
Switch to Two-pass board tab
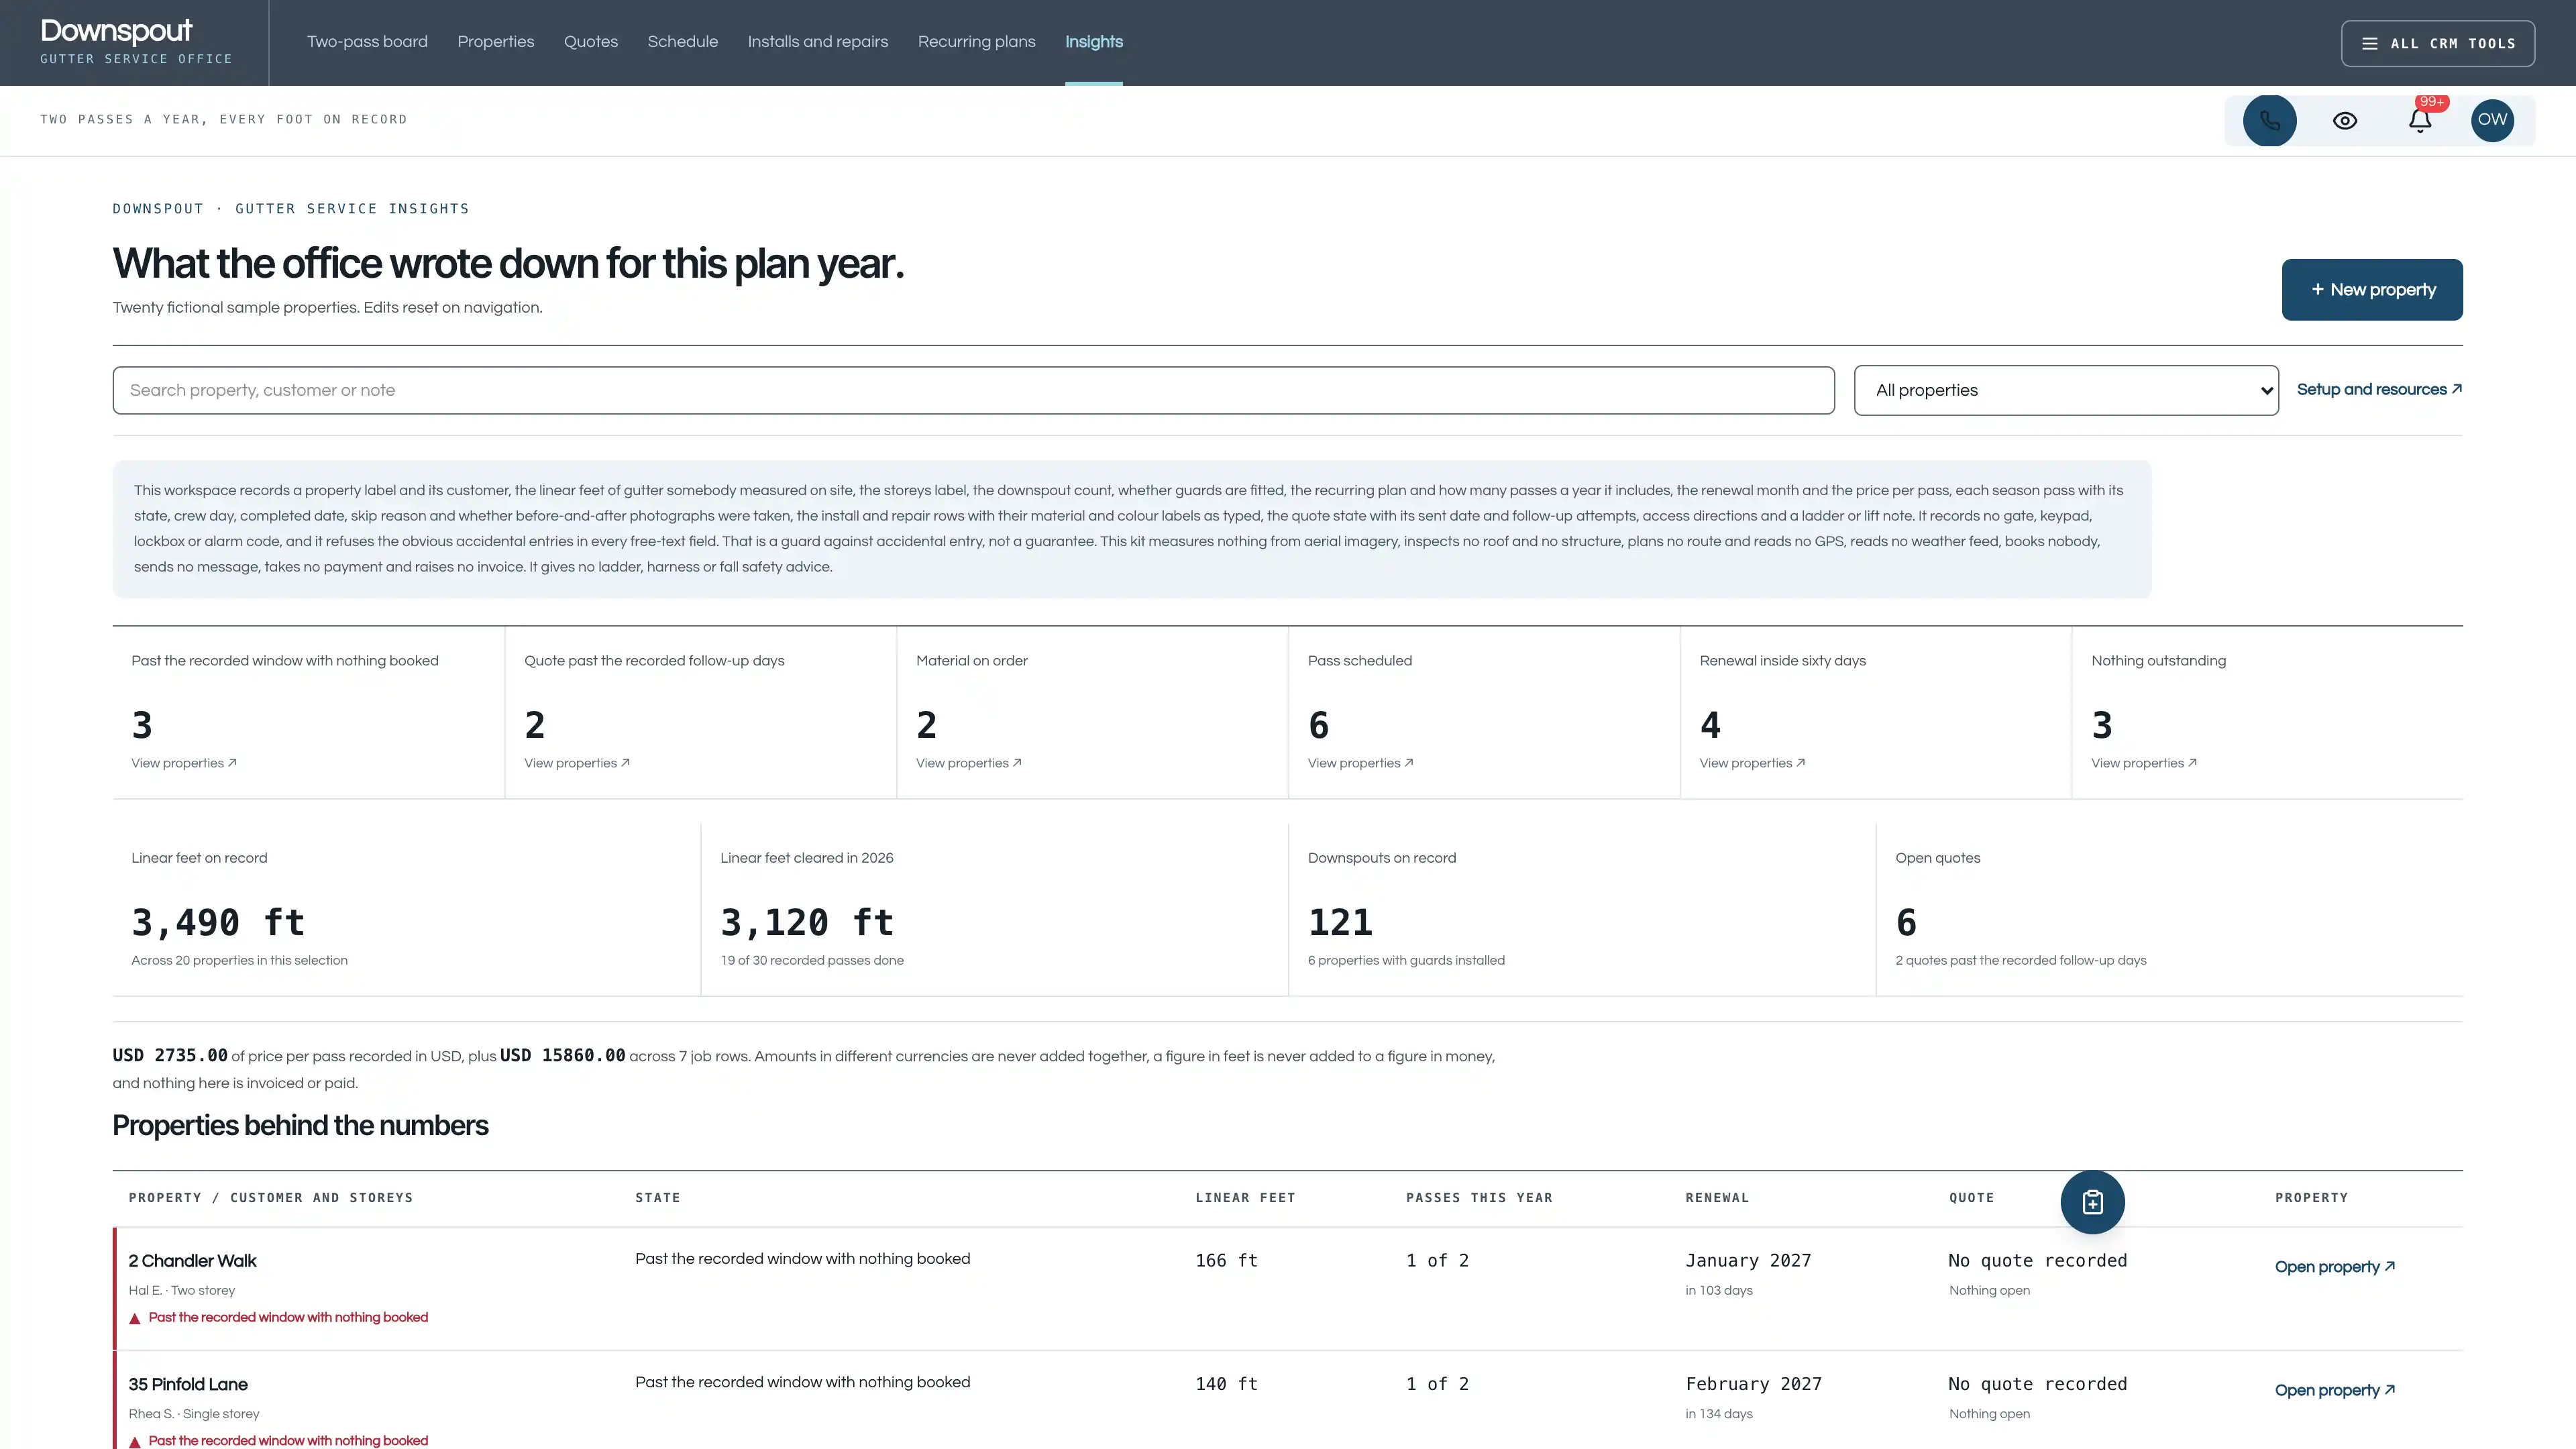pyautogui.click(x=367, y=42)
